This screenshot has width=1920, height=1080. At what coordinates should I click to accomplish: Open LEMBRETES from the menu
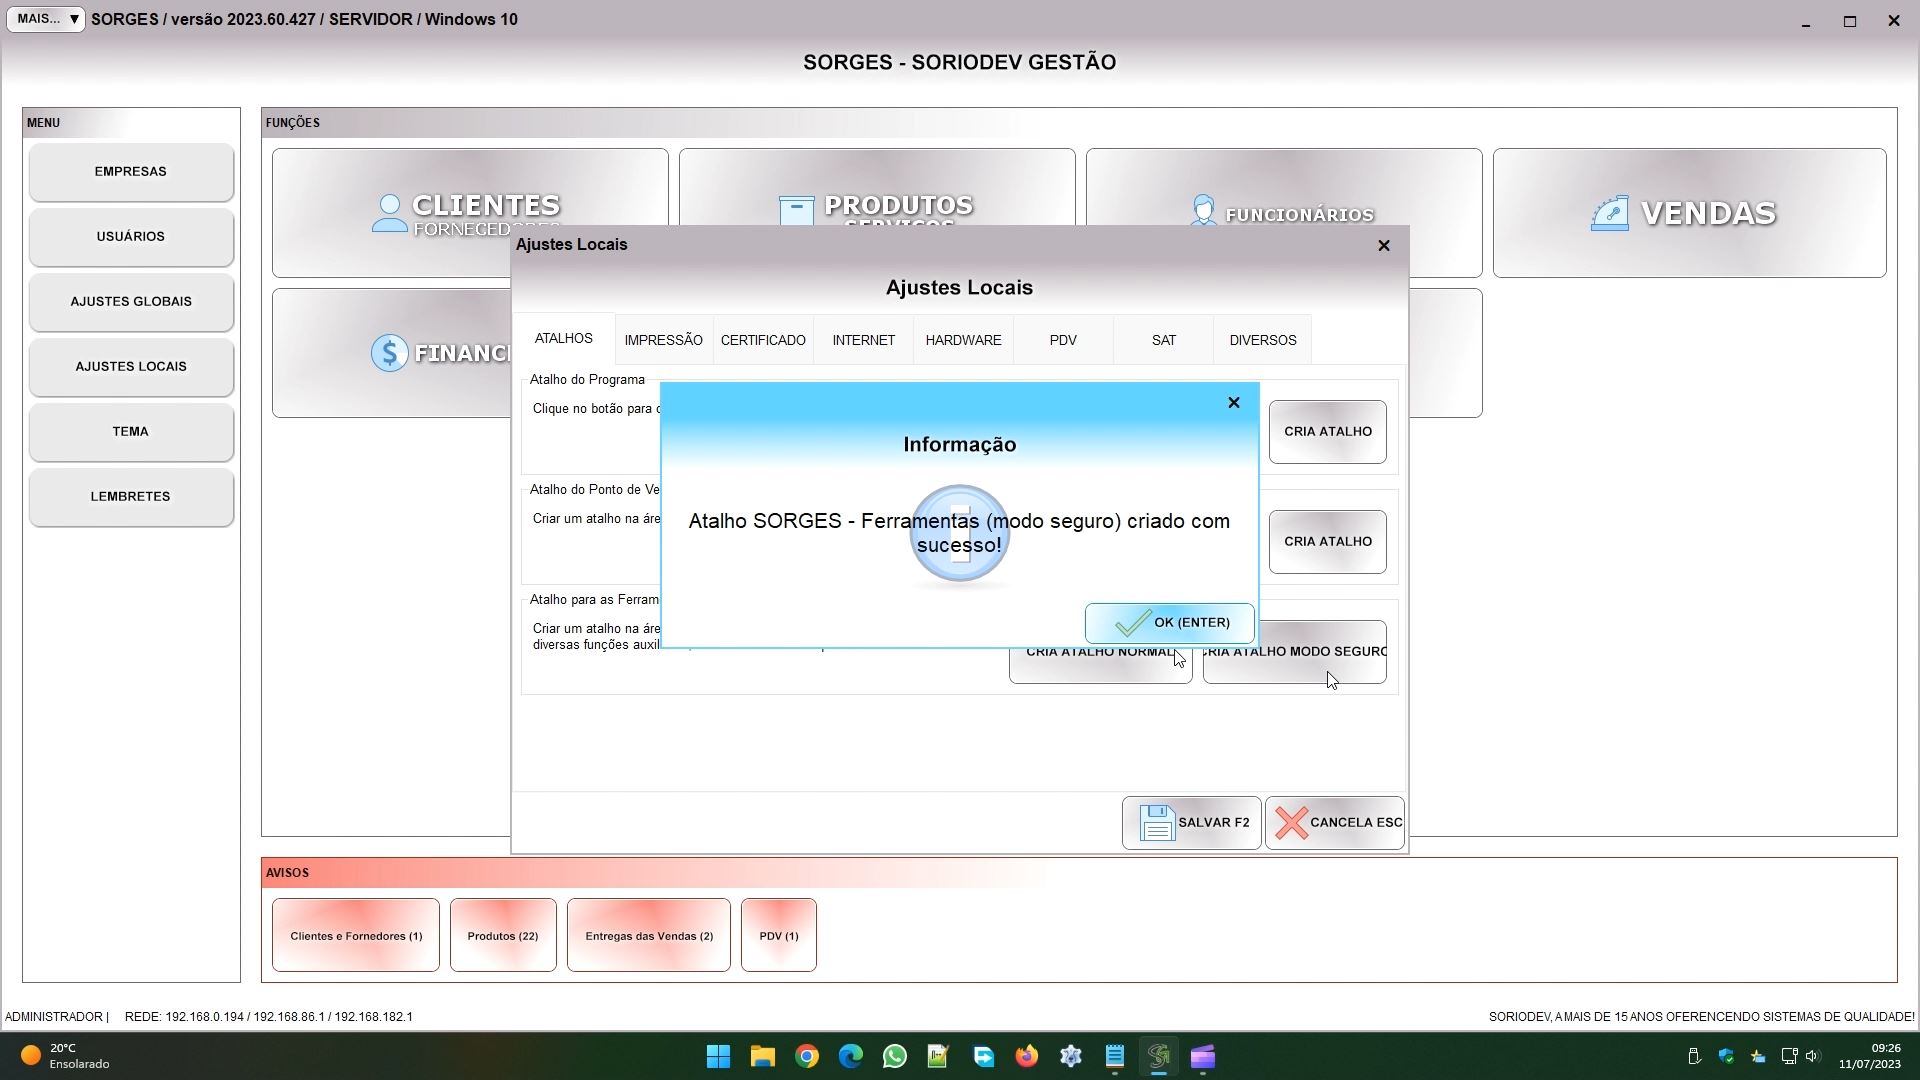pos(131,497)
